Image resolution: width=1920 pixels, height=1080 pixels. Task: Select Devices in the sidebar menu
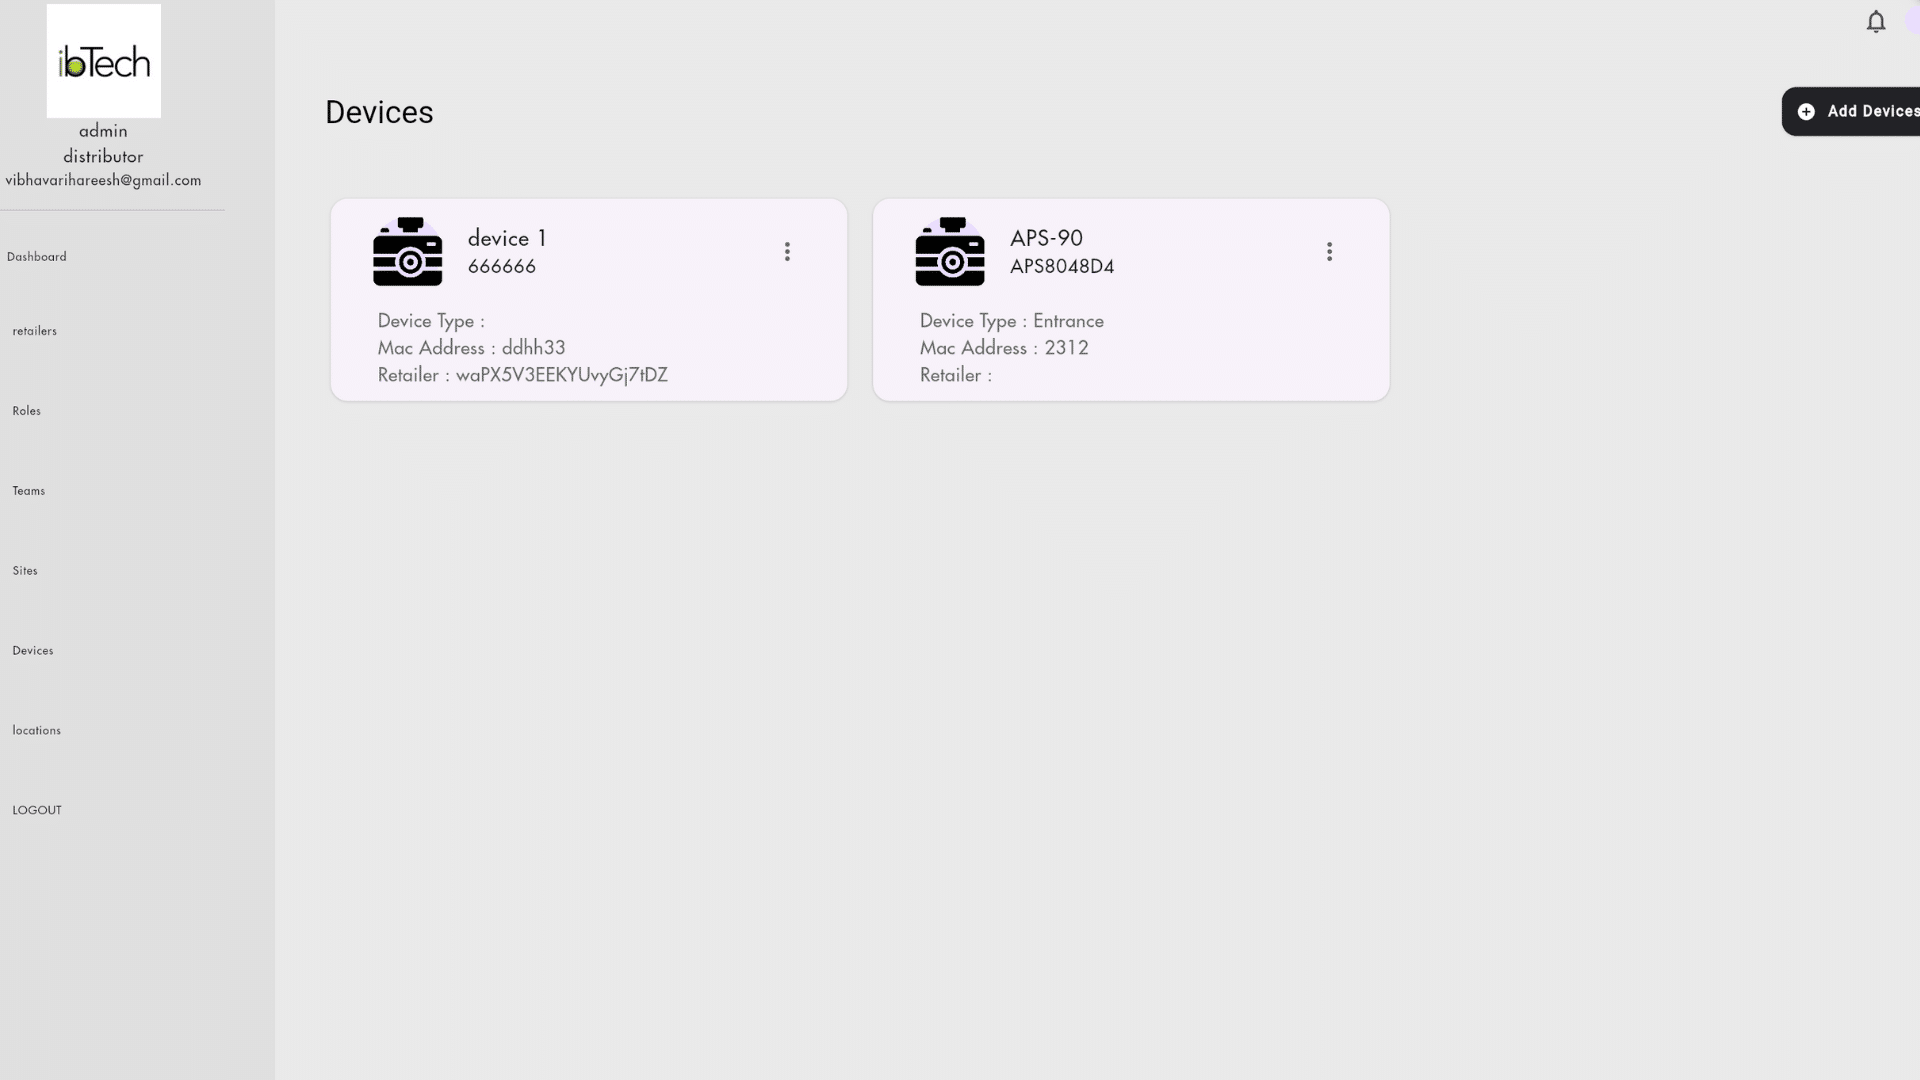[33, 651]
